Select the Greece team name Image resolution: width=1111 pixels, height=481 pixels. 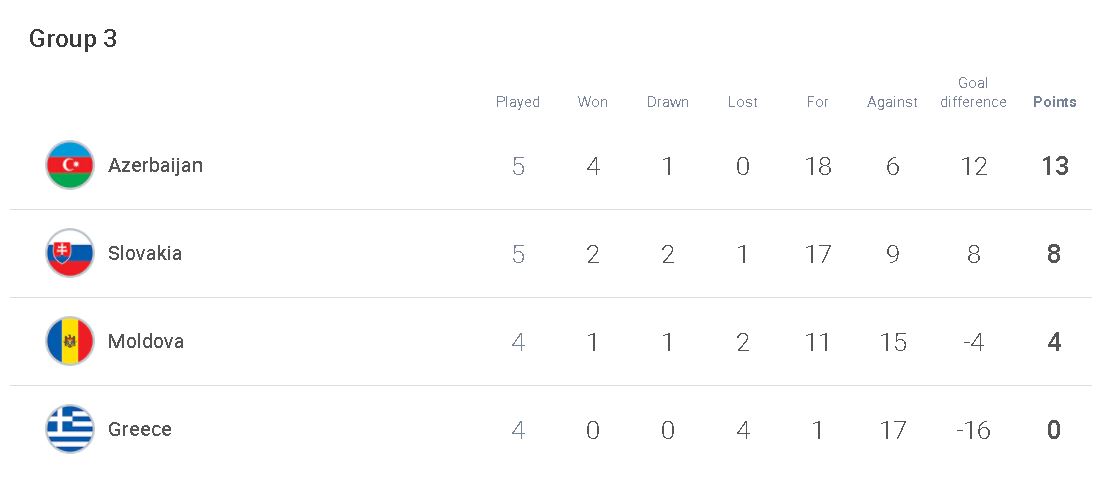pyautogui.click(x=140, y=429)
